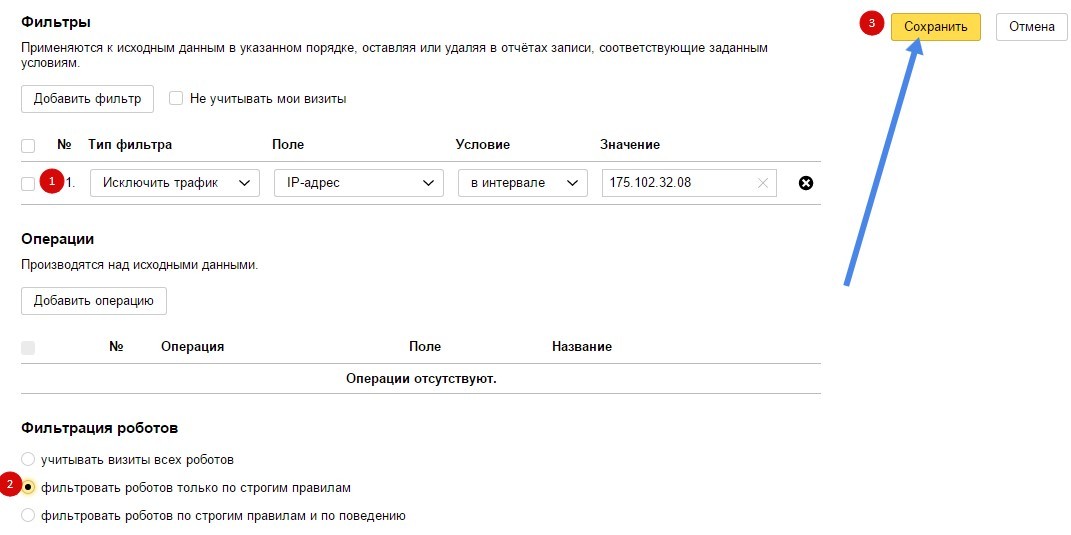Tick the checkbox for filter row 1
This screenshot has width=1071, height=535.
coord(28,183)
